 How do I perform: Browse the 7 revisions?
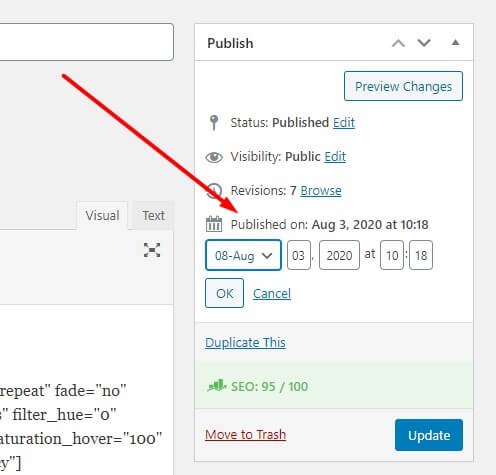point(321,191)
